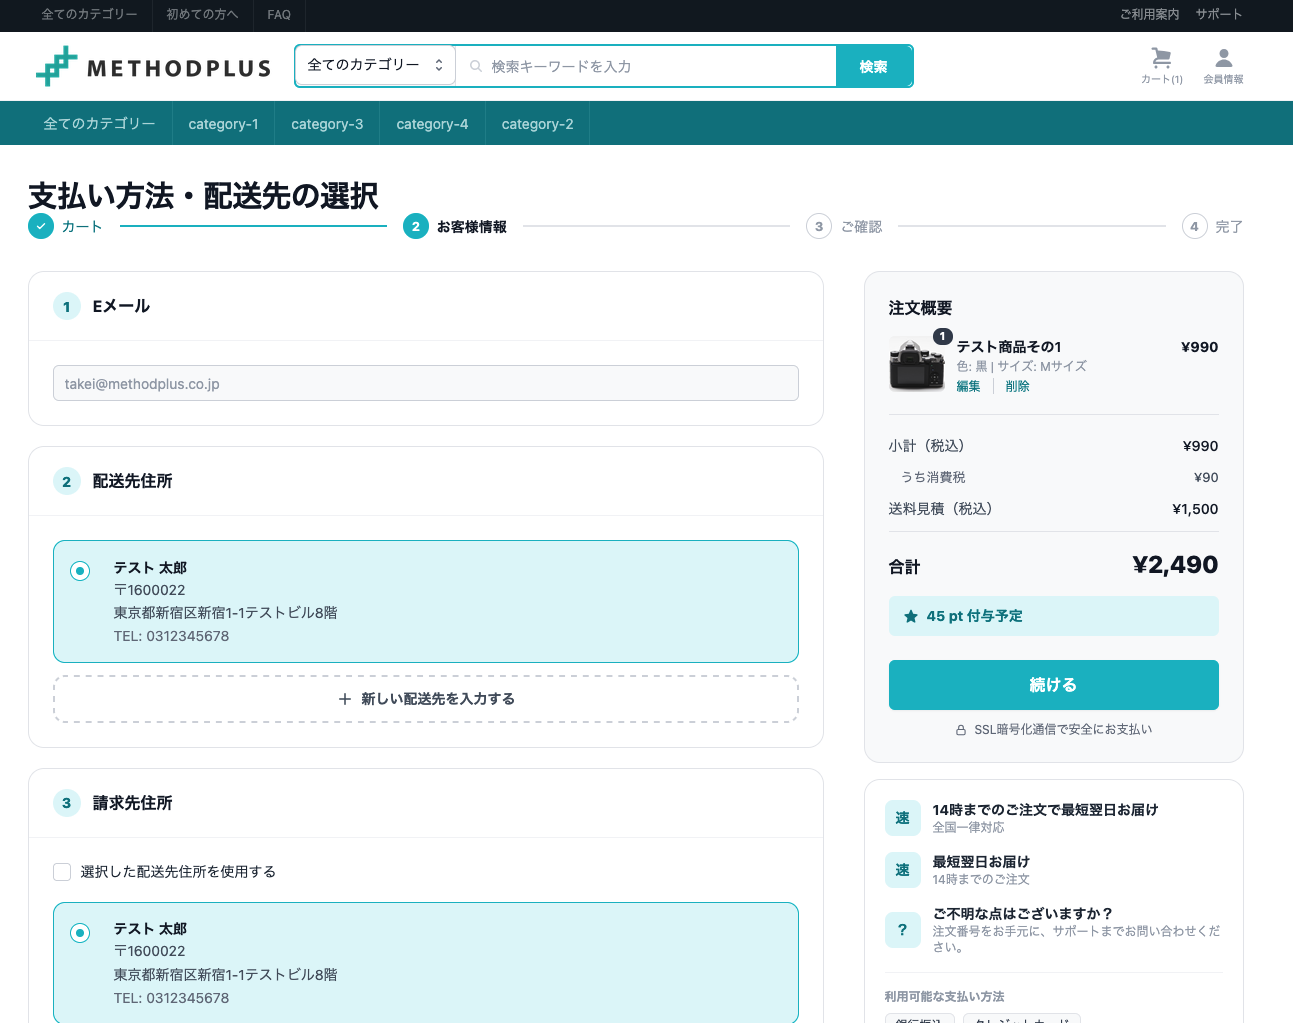This screenshot has height=1023, width=1293.
Task: Click the 検索 search button
Action: pyautogui.click(x=873, y=66)
